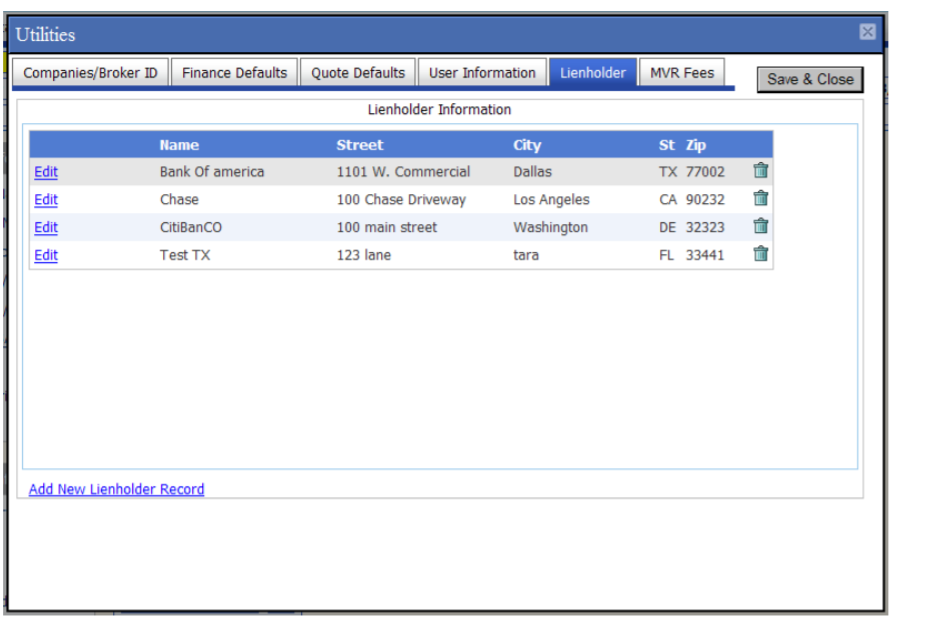Screen dimensions: 933x637
Task: Open the User Information tab
Action: [482, 72]
